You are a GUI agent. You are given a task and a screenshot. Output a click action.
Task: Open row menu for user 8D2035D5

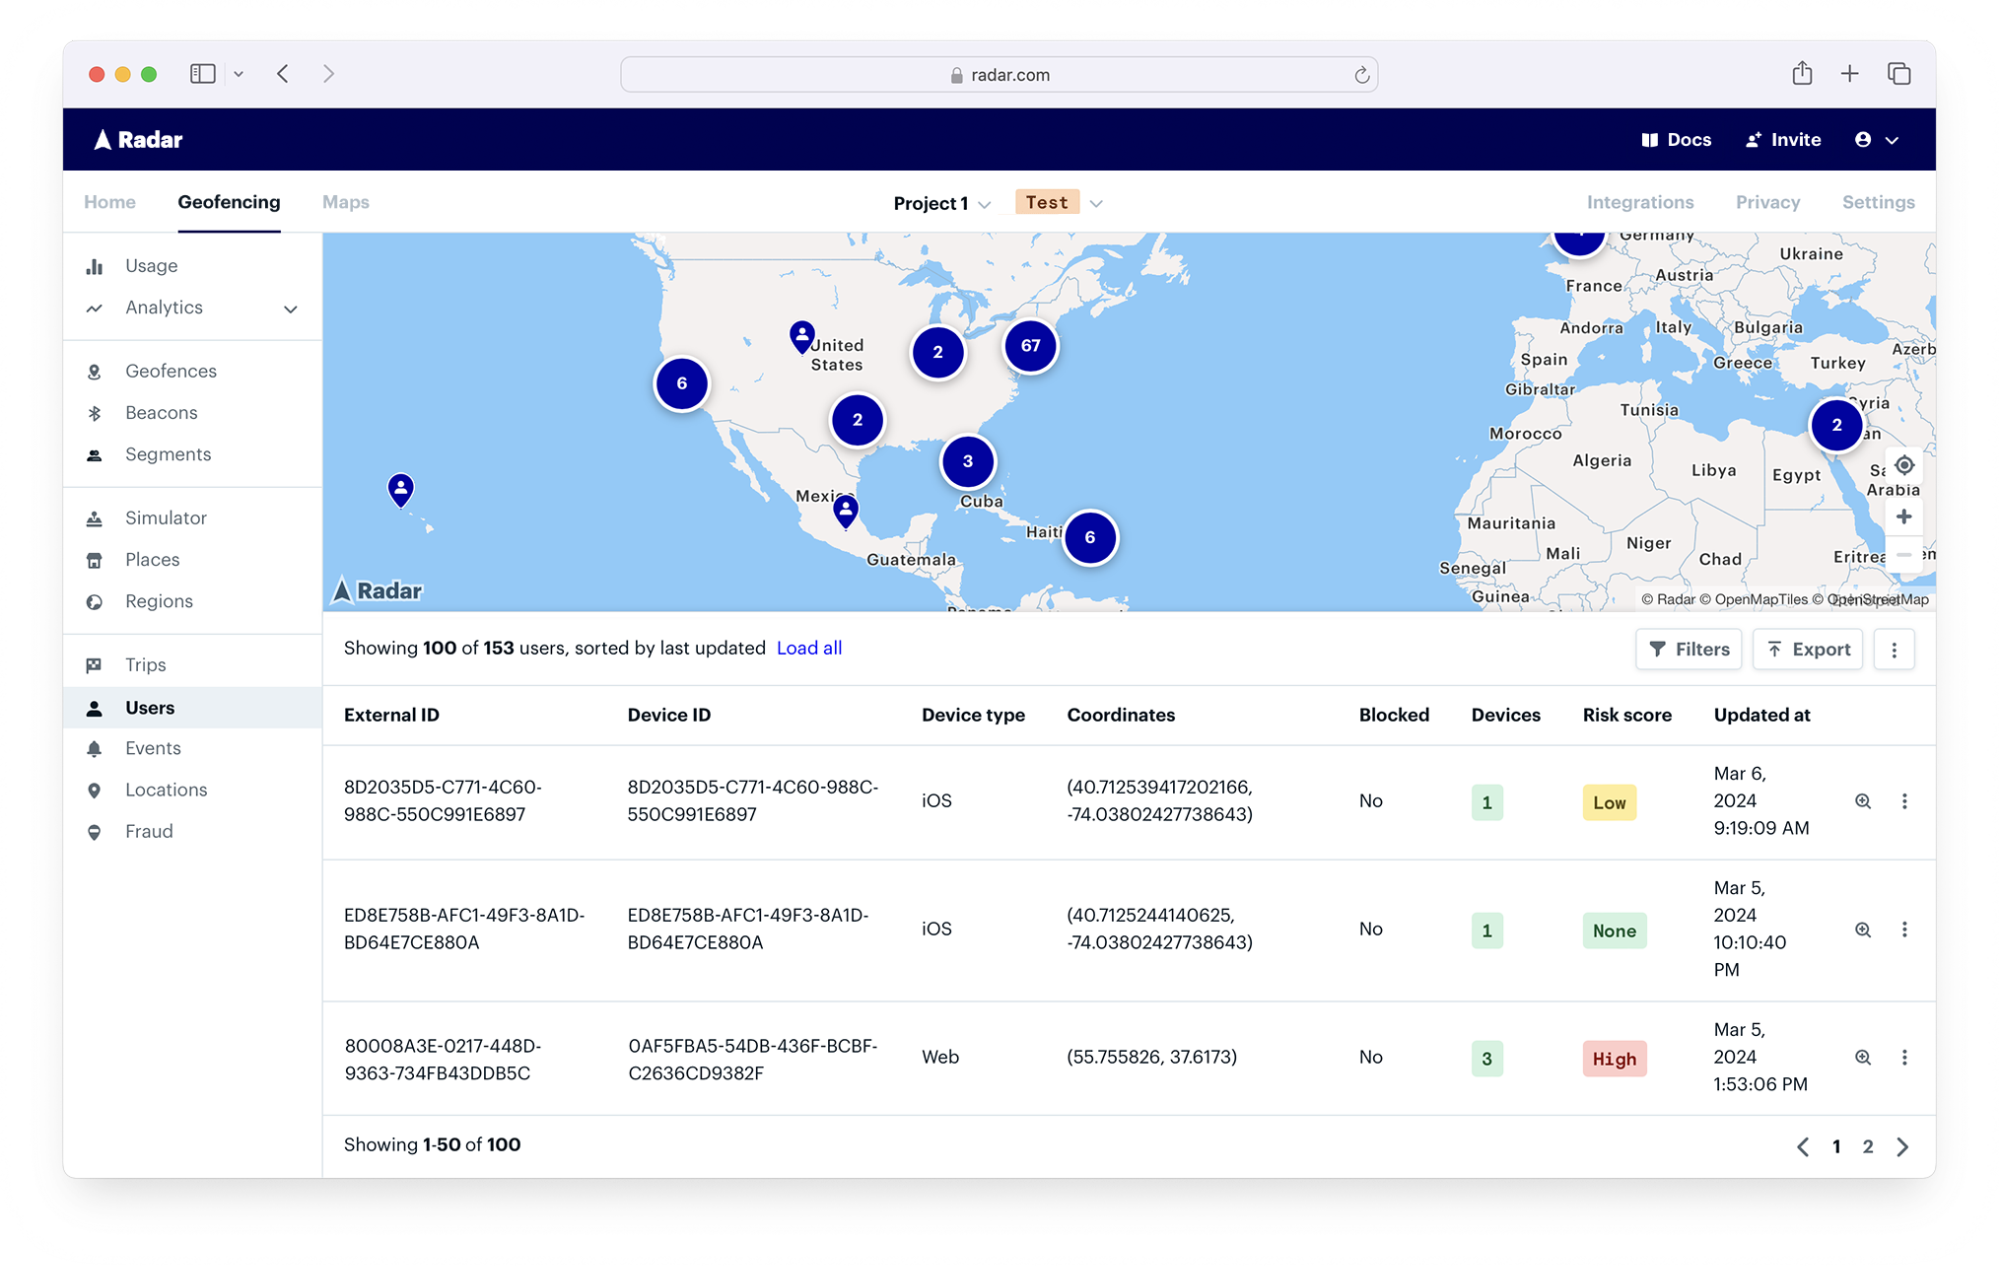(x=1904, y=801)
